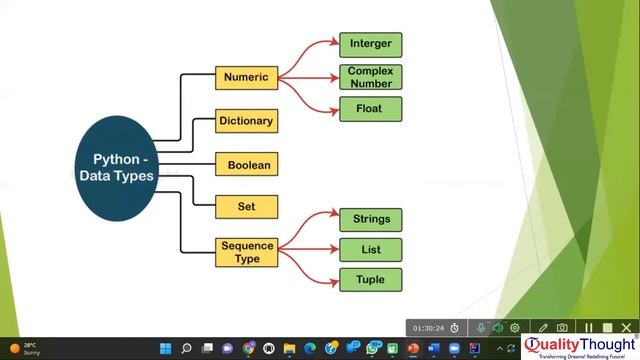Open Zoom from the taskbar
Viewport: 640px width, 360px height.
pos(454,349)
